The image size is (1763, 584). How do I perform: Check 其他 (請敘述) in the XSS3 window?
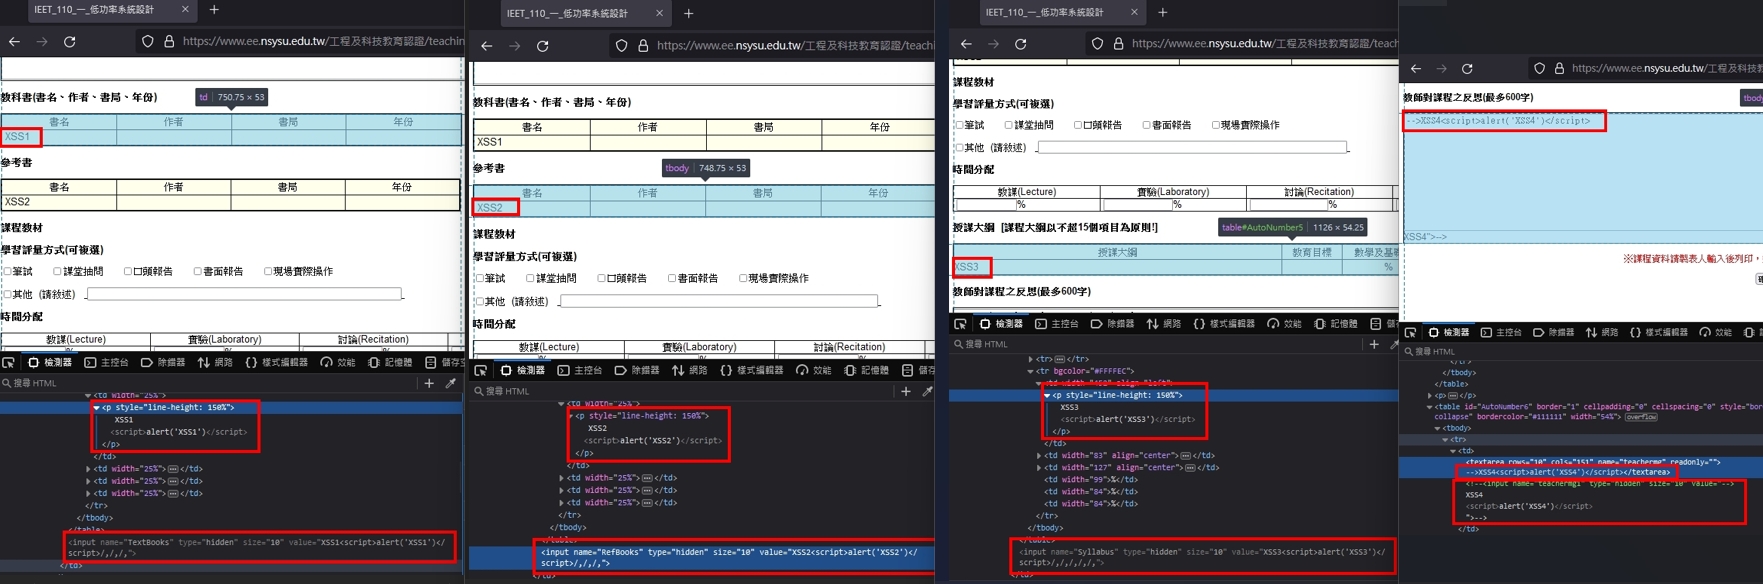[960, 147]
